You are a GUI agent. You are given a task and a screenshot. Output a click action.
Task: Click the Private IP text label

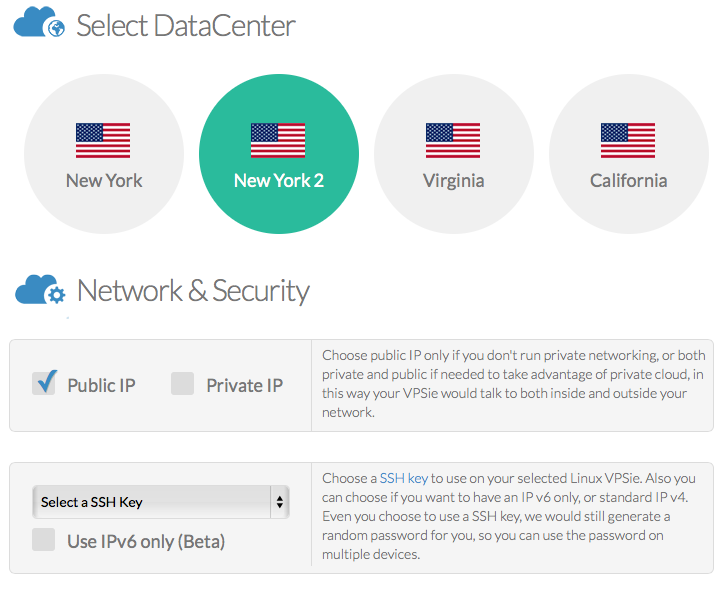[x=244, y=386]
